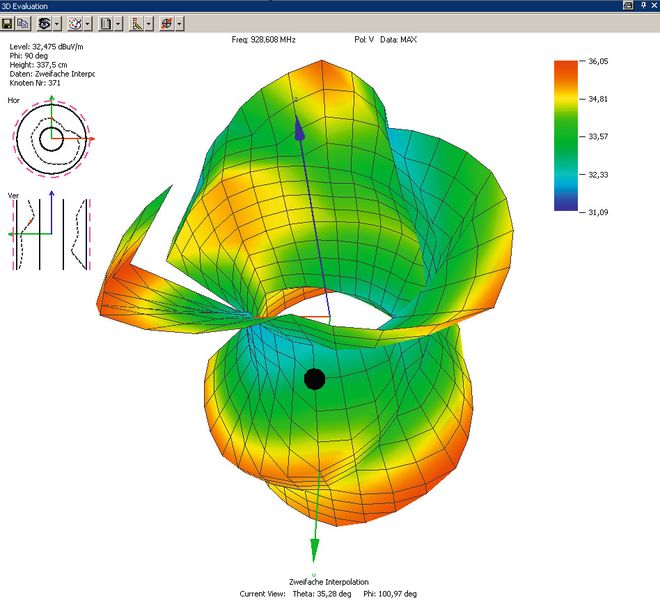Click the green axis arrowhead below the plot
This screenshot has width=660, height=600.
[x=314, y=551]
